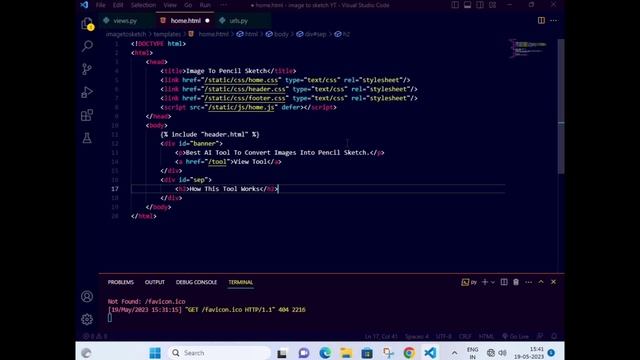Screen dimensions: 640x360
Task: Open the Selection menu
Action: (143, 5)
